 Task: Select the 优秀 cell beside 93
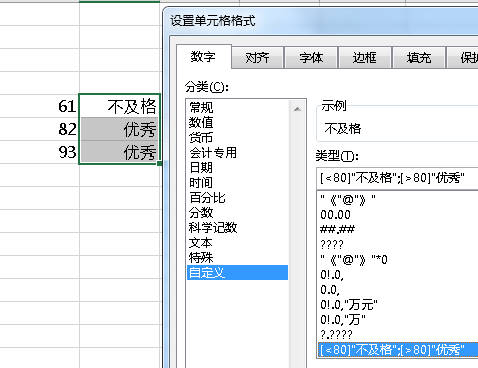(x=120, y=152)
